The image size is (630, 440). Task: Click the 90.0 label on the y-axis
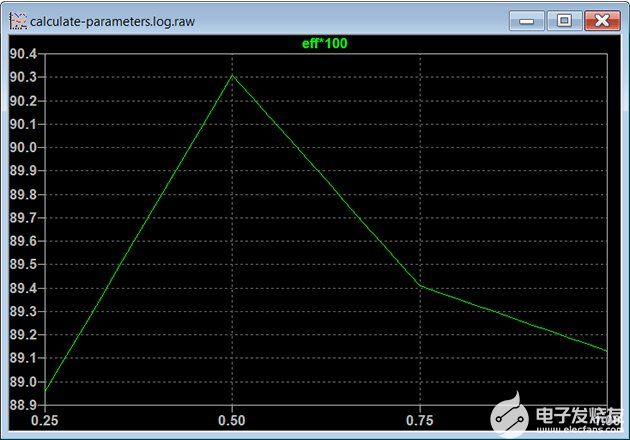pyautogui.click(x=23, y=147)
